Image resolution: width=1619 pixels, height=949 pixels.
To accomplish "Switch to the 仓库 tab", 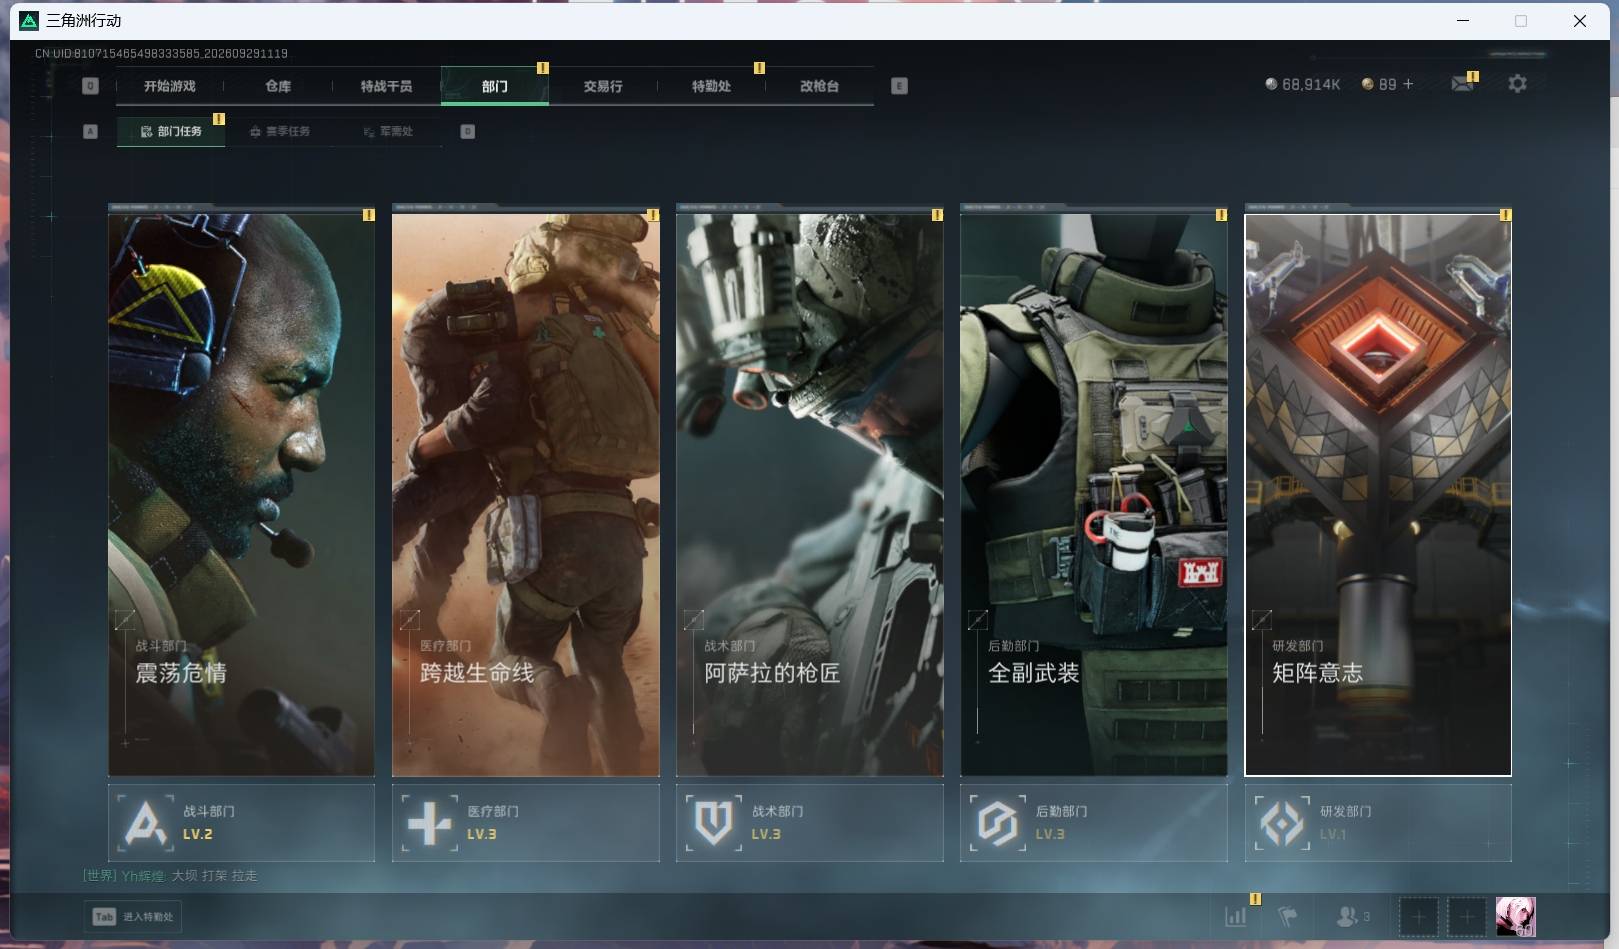I will pyautogui.click(x=278, y=86).
